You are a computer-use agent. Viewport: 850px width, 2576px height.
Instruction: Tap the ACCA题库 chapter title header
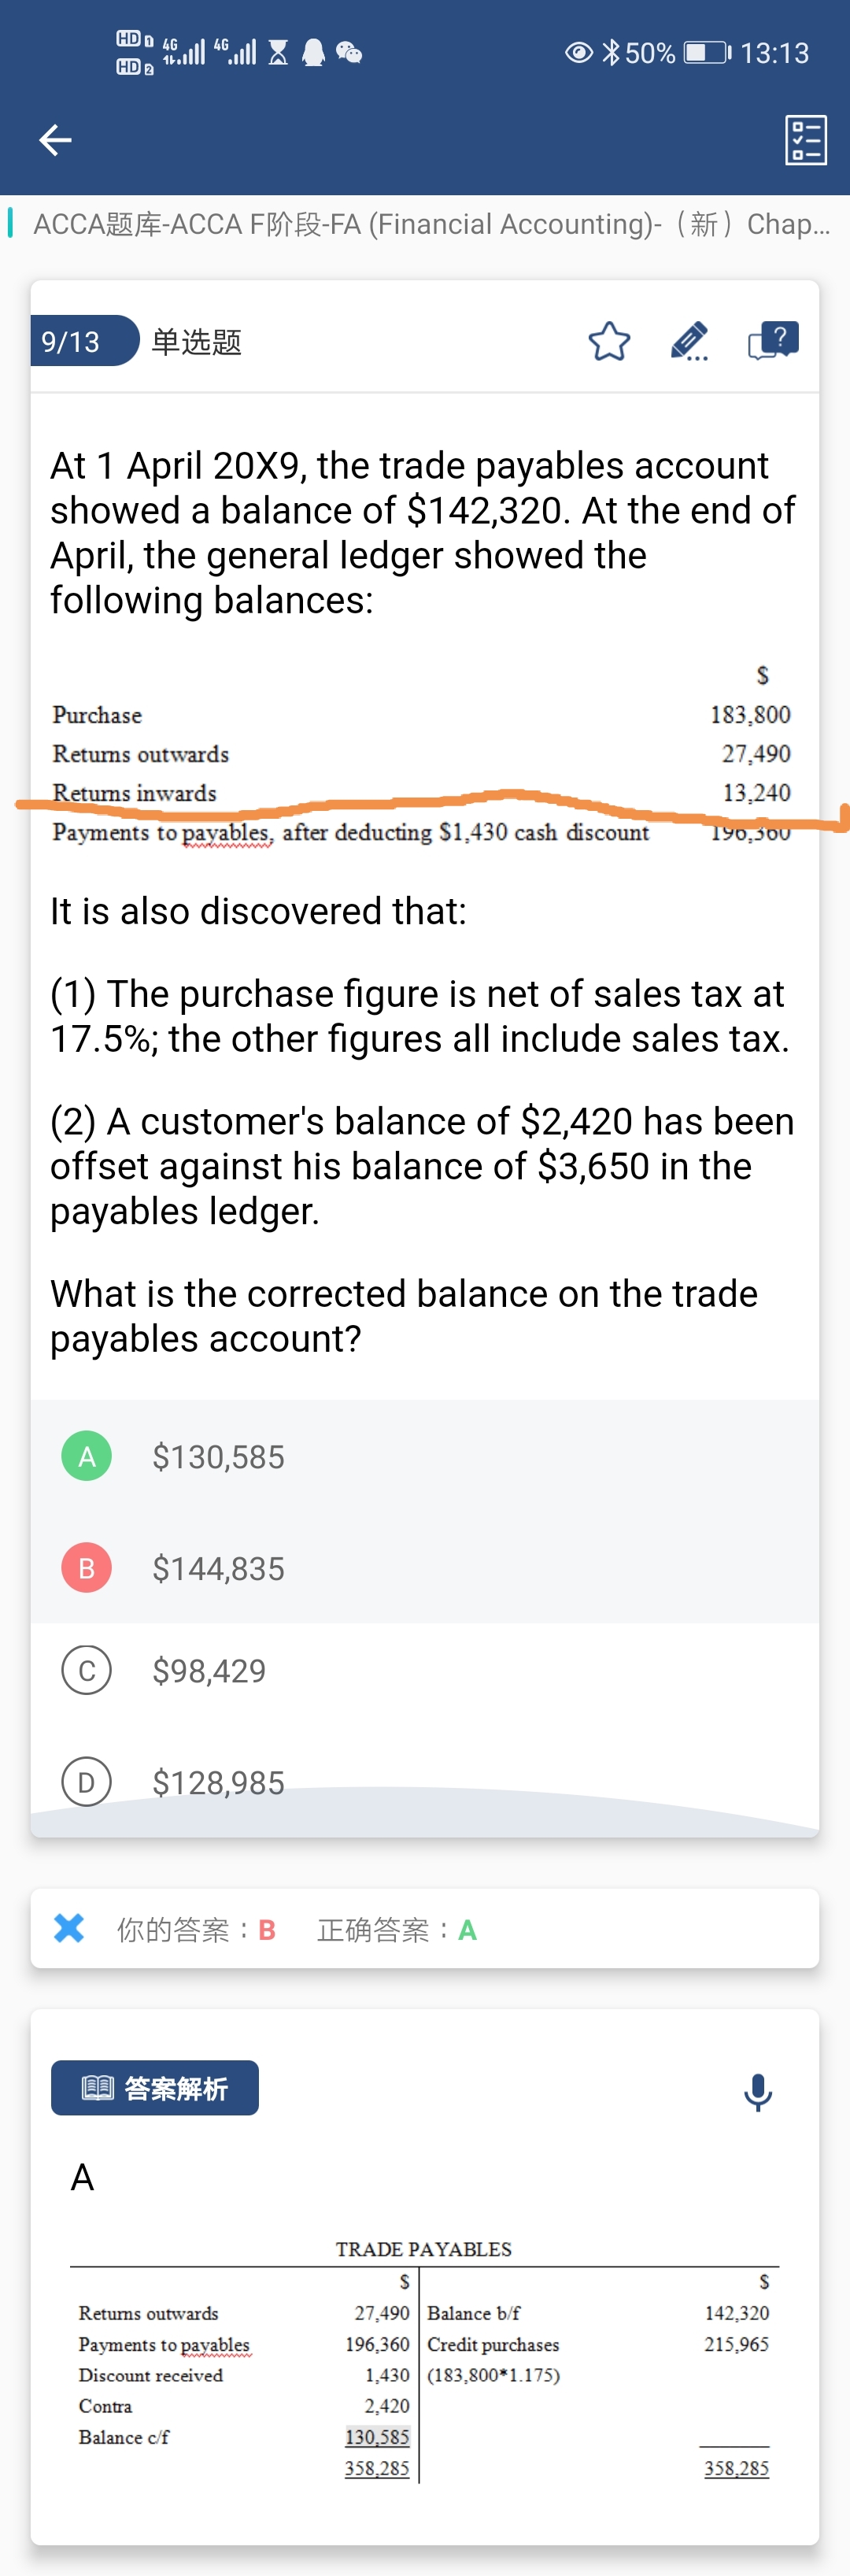coord(432,224)
